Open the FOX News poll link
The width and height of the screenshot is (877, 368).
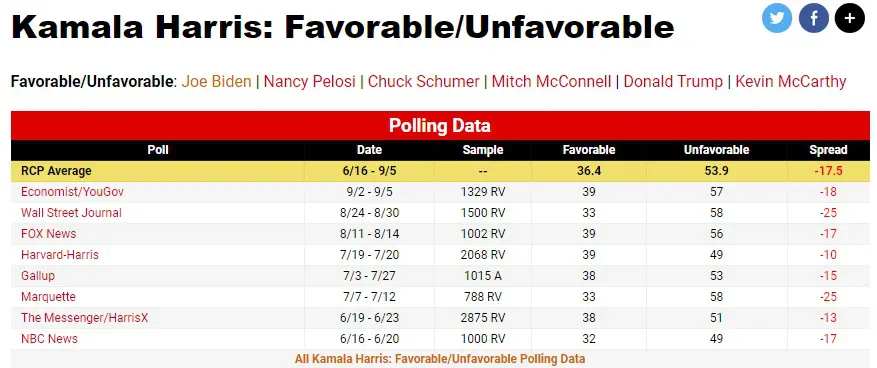[49, 234]
